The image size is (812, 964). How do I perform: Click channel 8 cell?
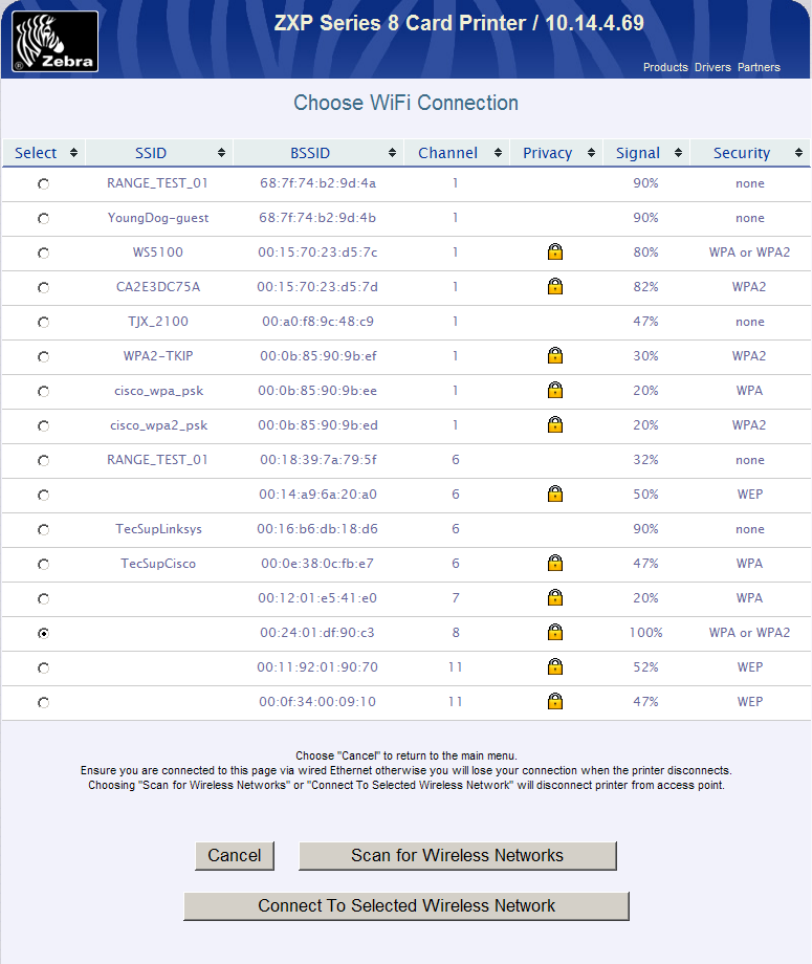(x=455, y=632)
